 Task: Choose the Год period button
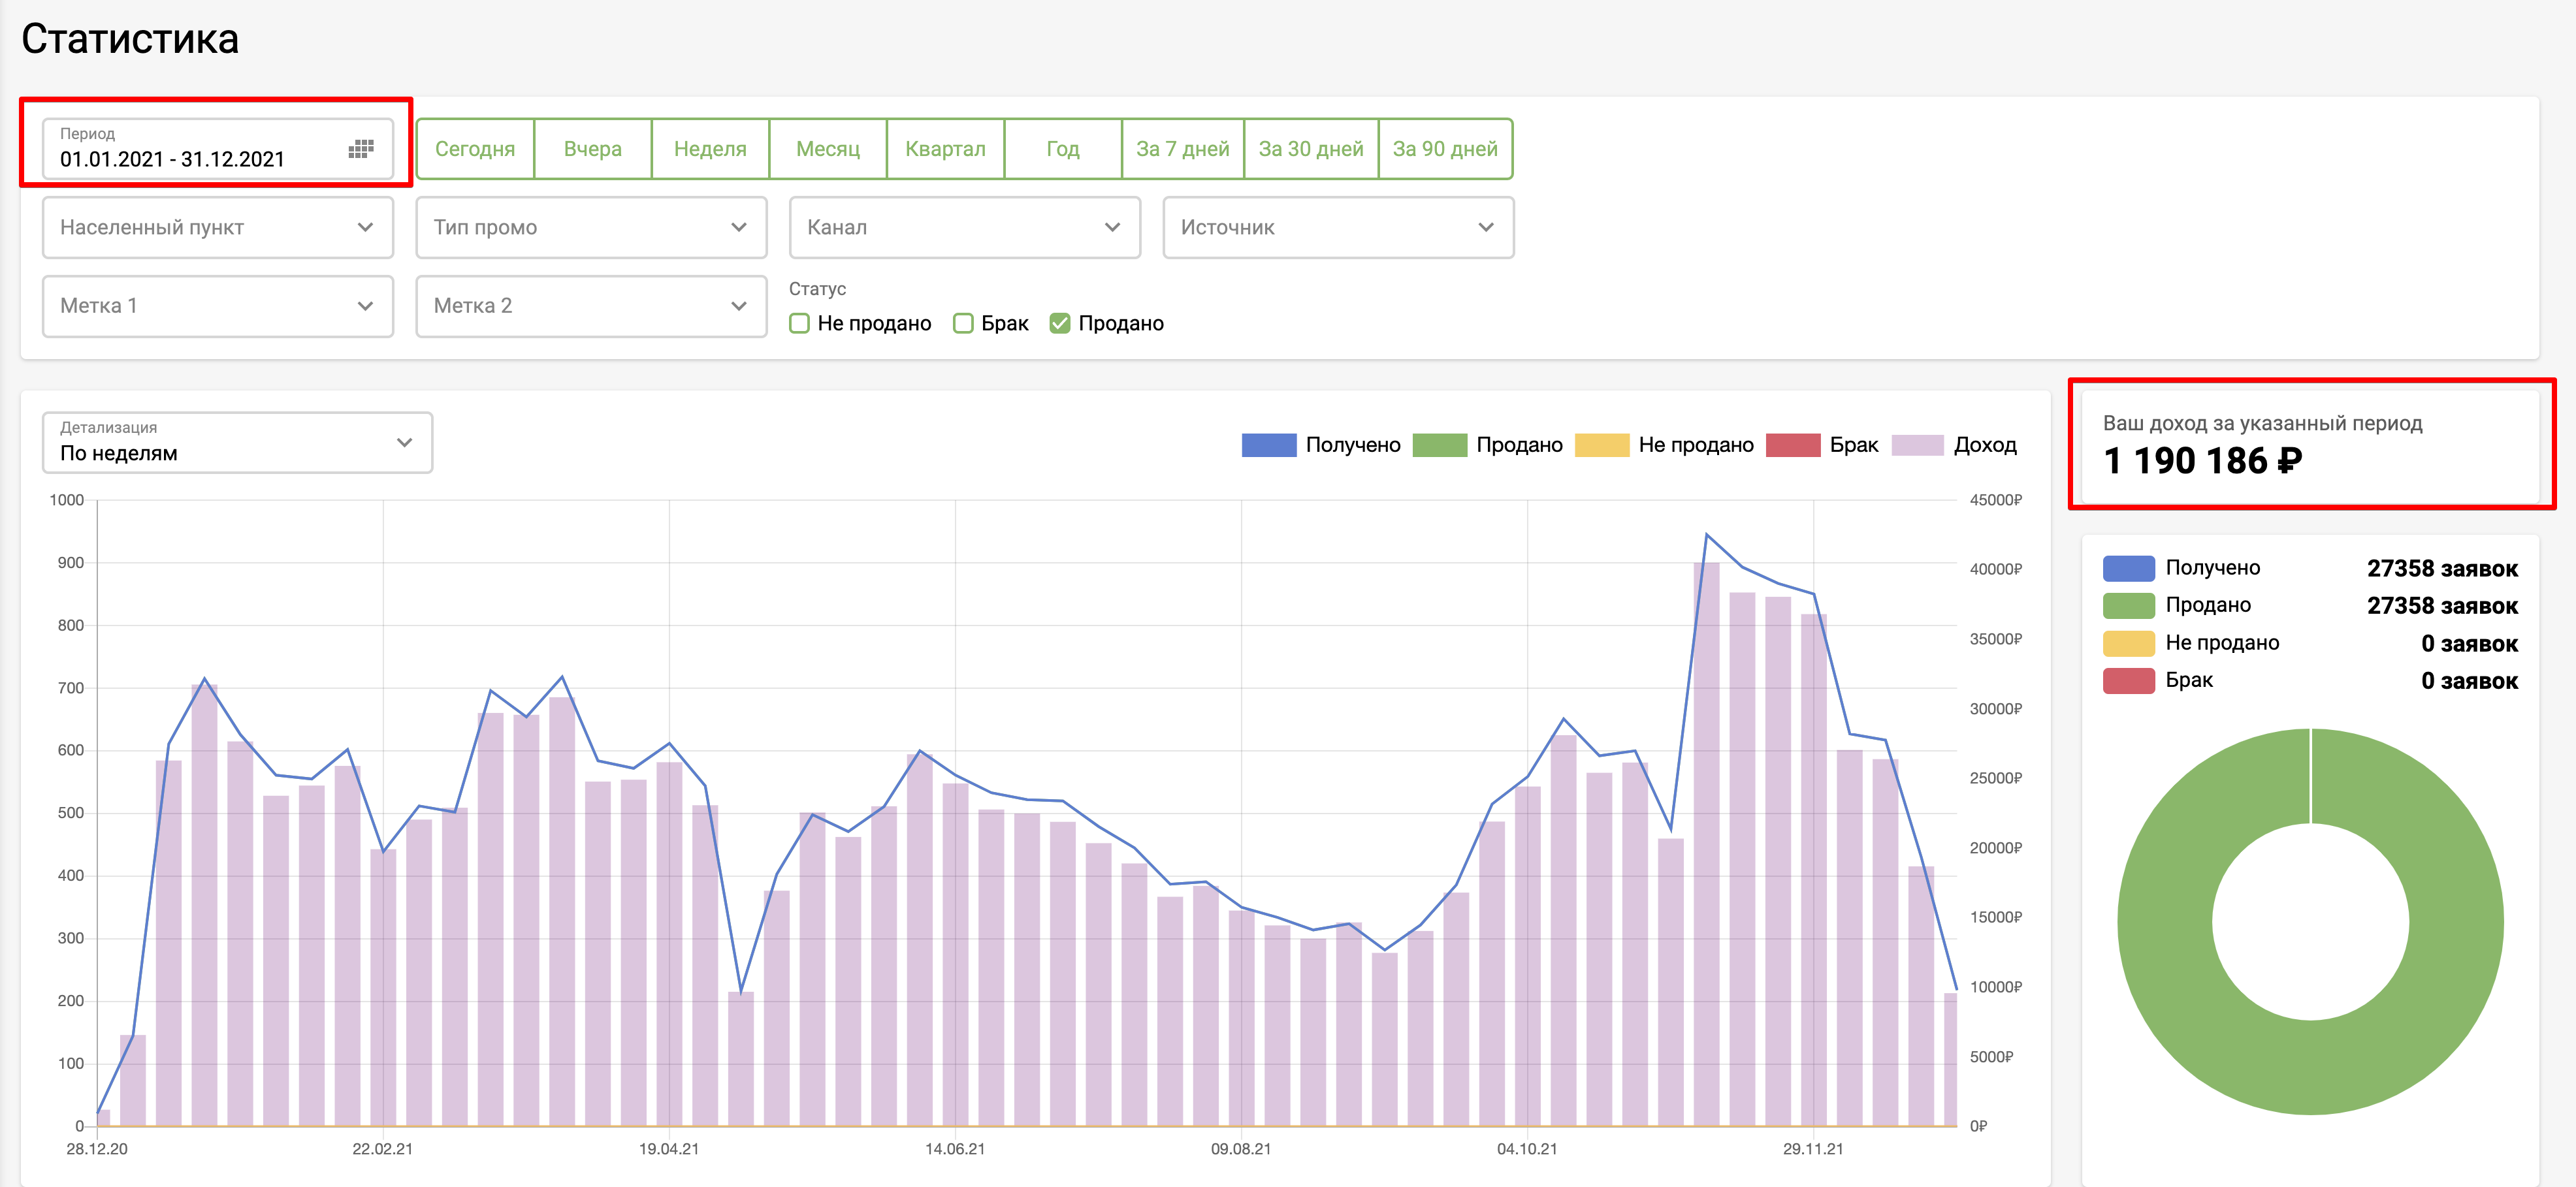pyautogui.click(x=1062, y=149)
